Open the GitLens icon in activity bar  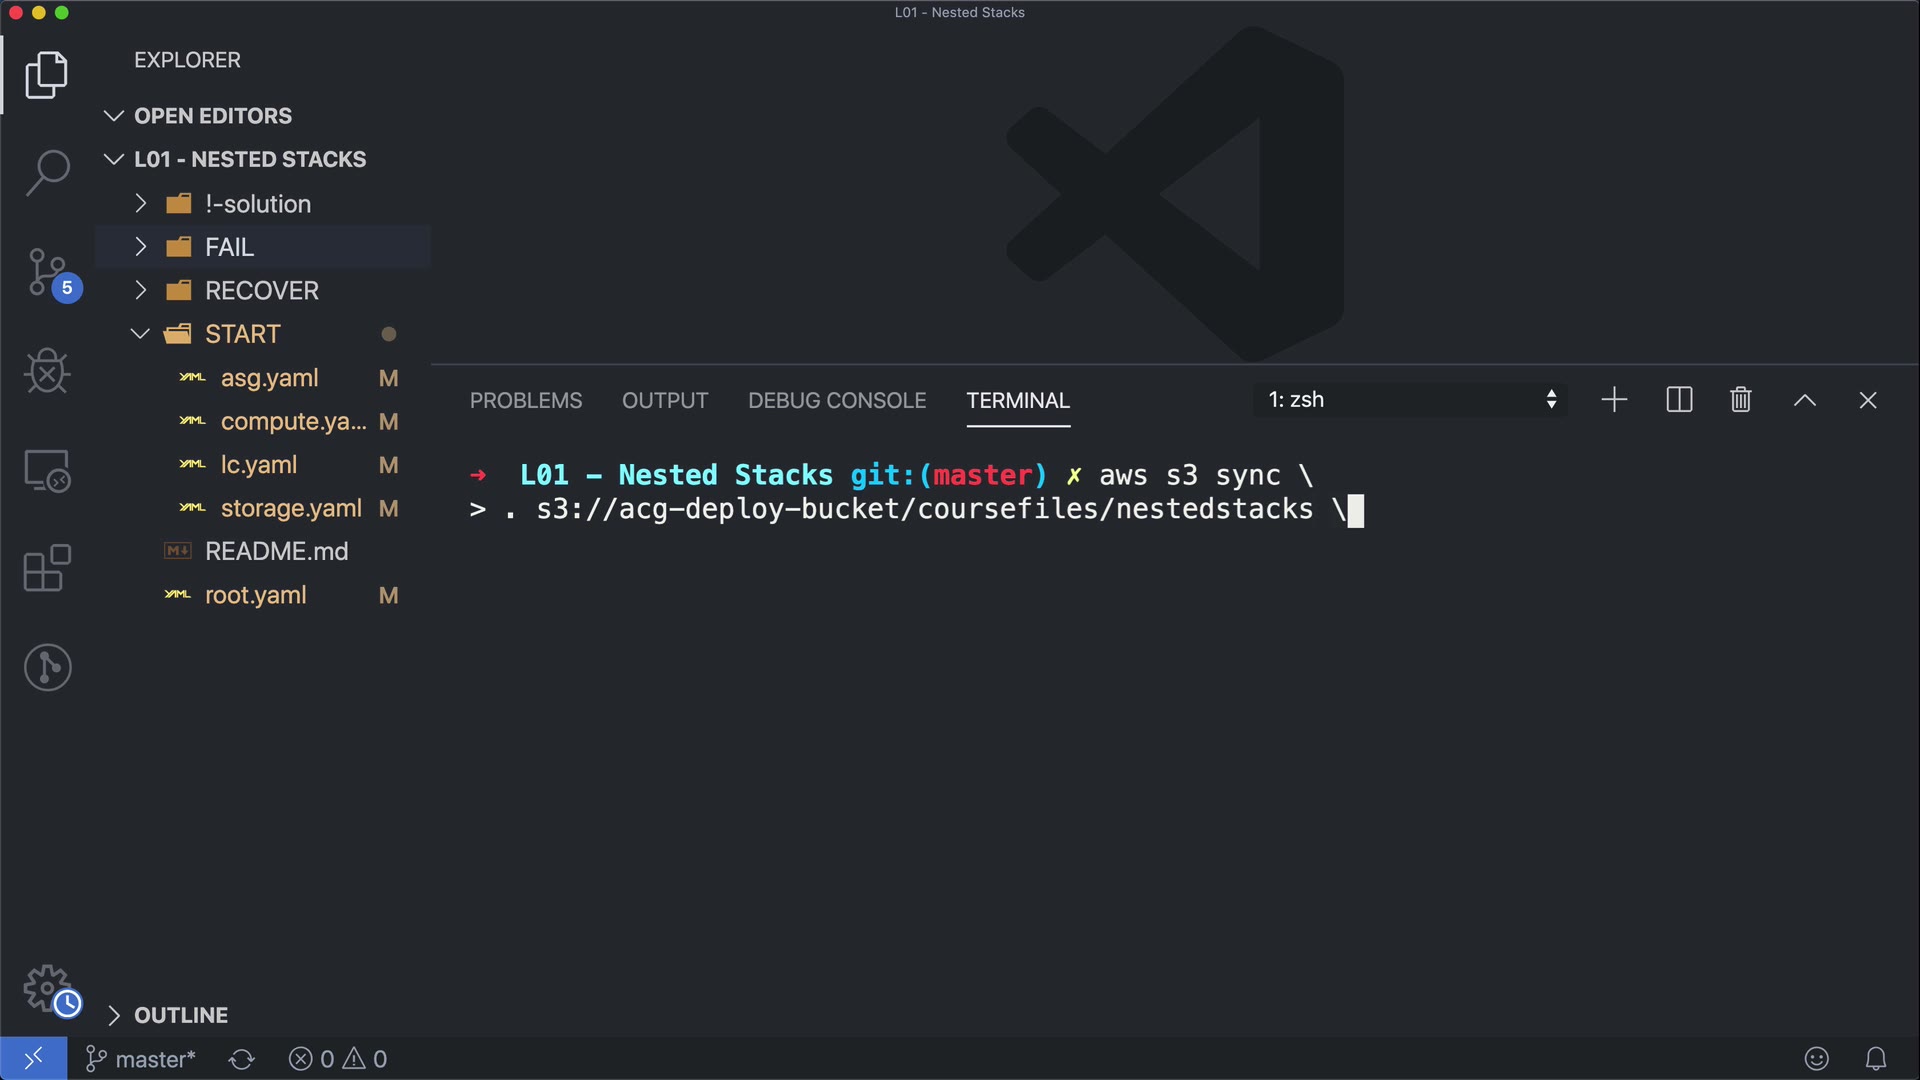(x=47, y=667)
